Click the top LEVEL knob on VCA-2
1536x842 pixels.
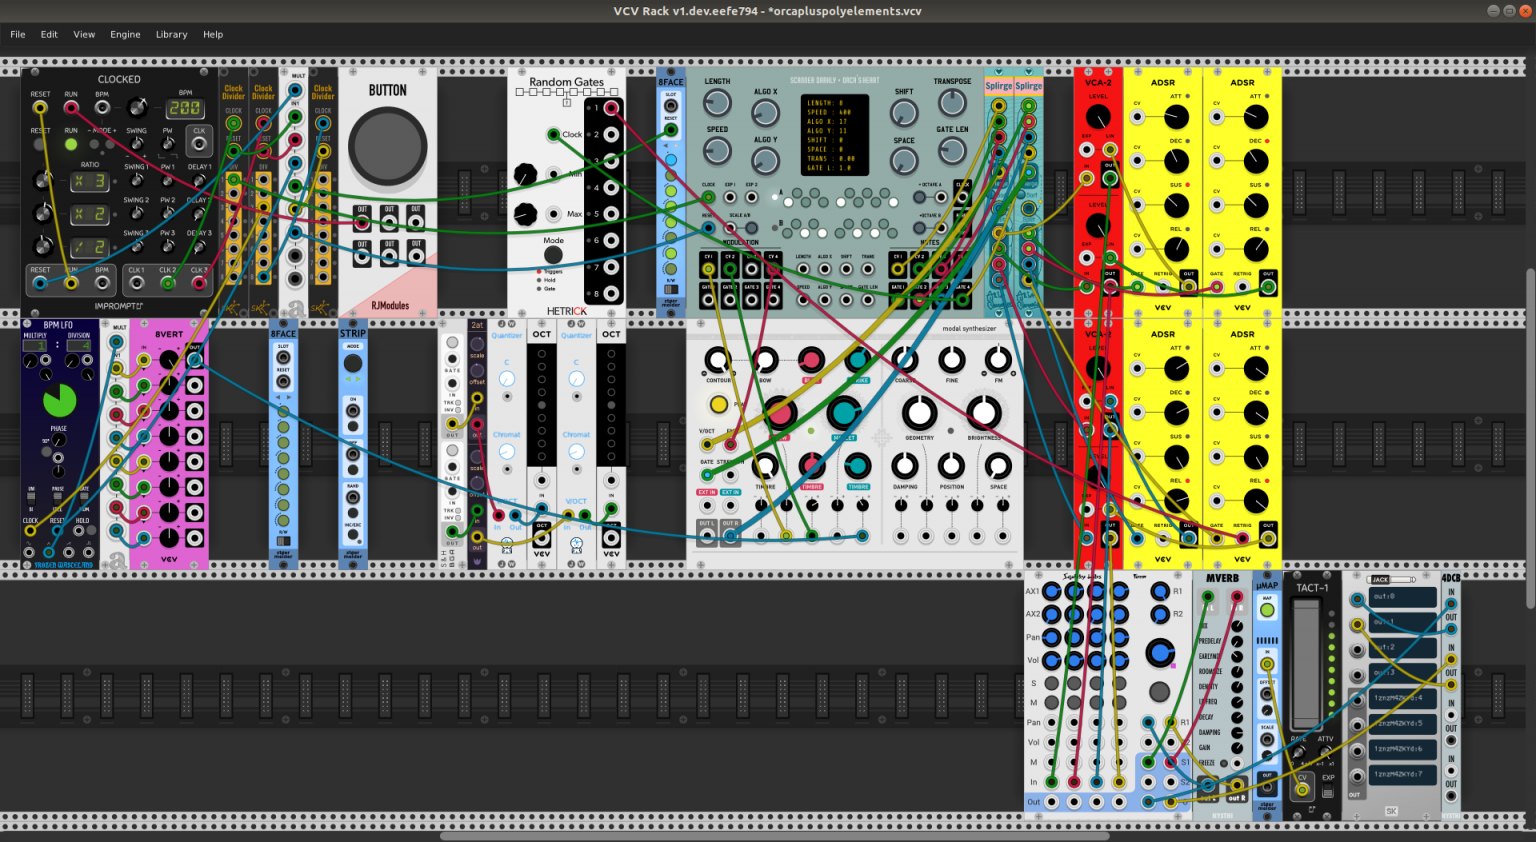coord(1098,118)
